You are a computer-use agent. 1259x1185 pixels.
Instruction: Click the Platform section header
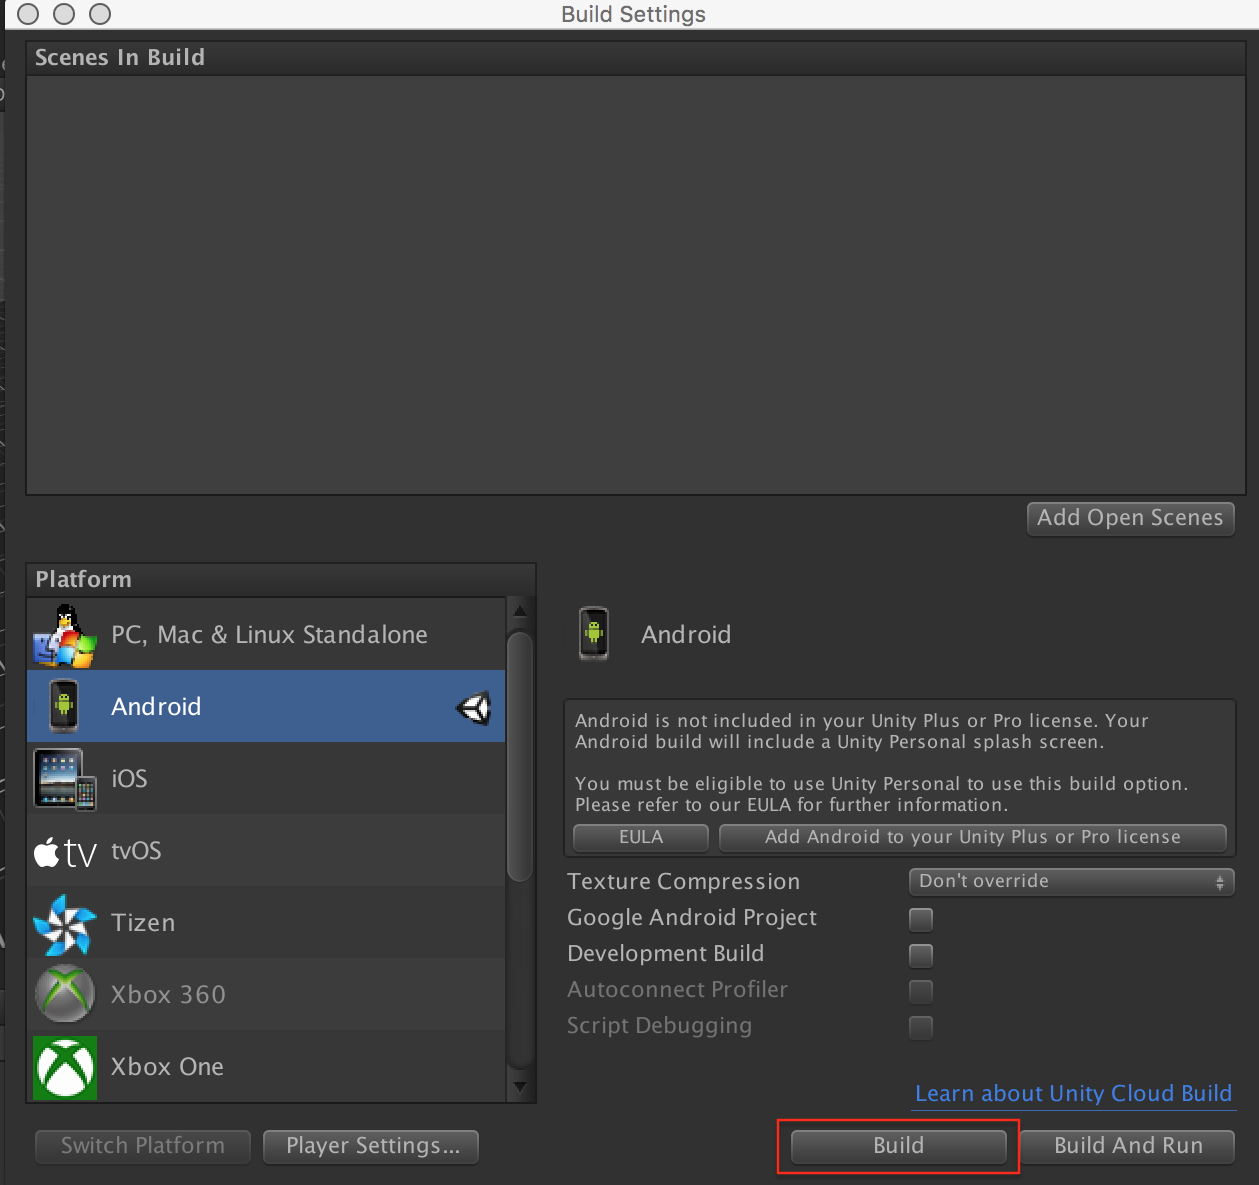pyautogui.click(x=281, y=580)
